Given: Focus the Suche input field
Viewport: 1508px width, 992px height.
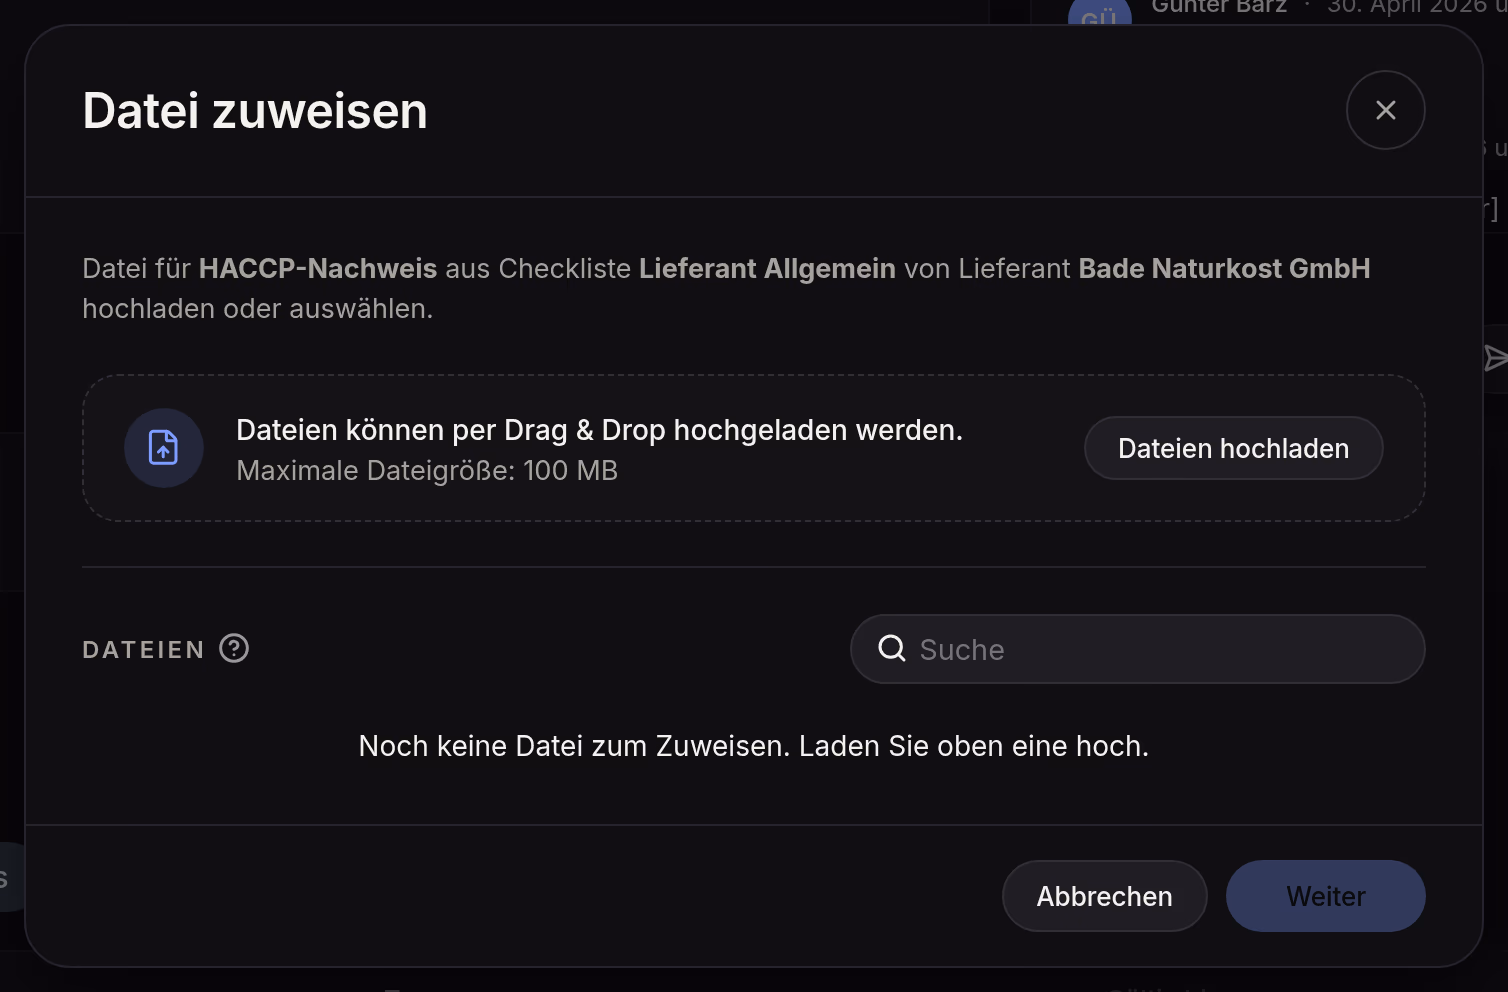Looking at the screenshot, I should point(1138,649).
